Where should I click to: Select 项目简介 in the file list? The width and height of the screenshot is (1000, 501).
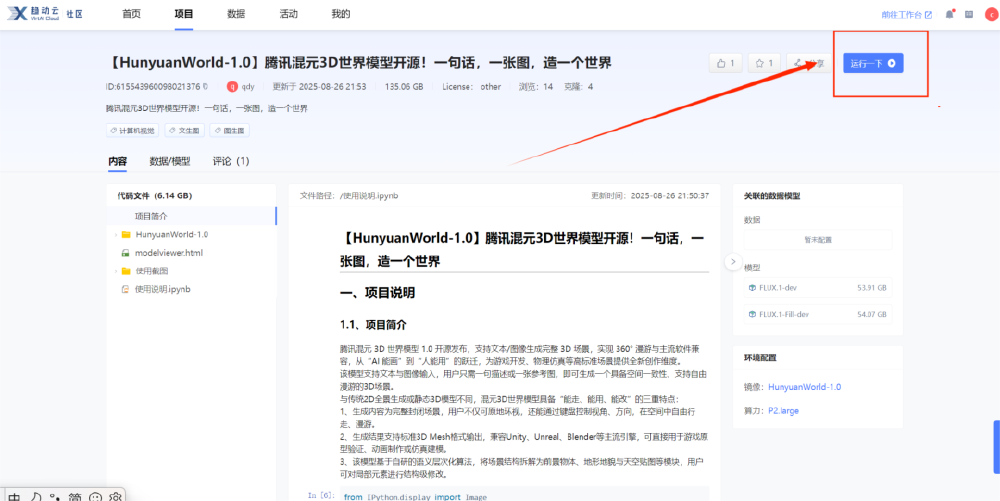191,216
